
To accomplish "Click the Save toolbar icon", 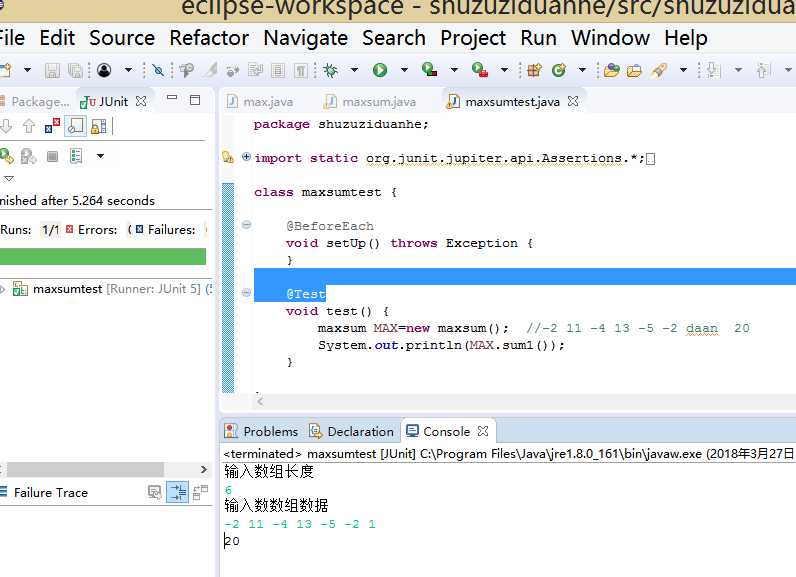I will click(52, 70).
